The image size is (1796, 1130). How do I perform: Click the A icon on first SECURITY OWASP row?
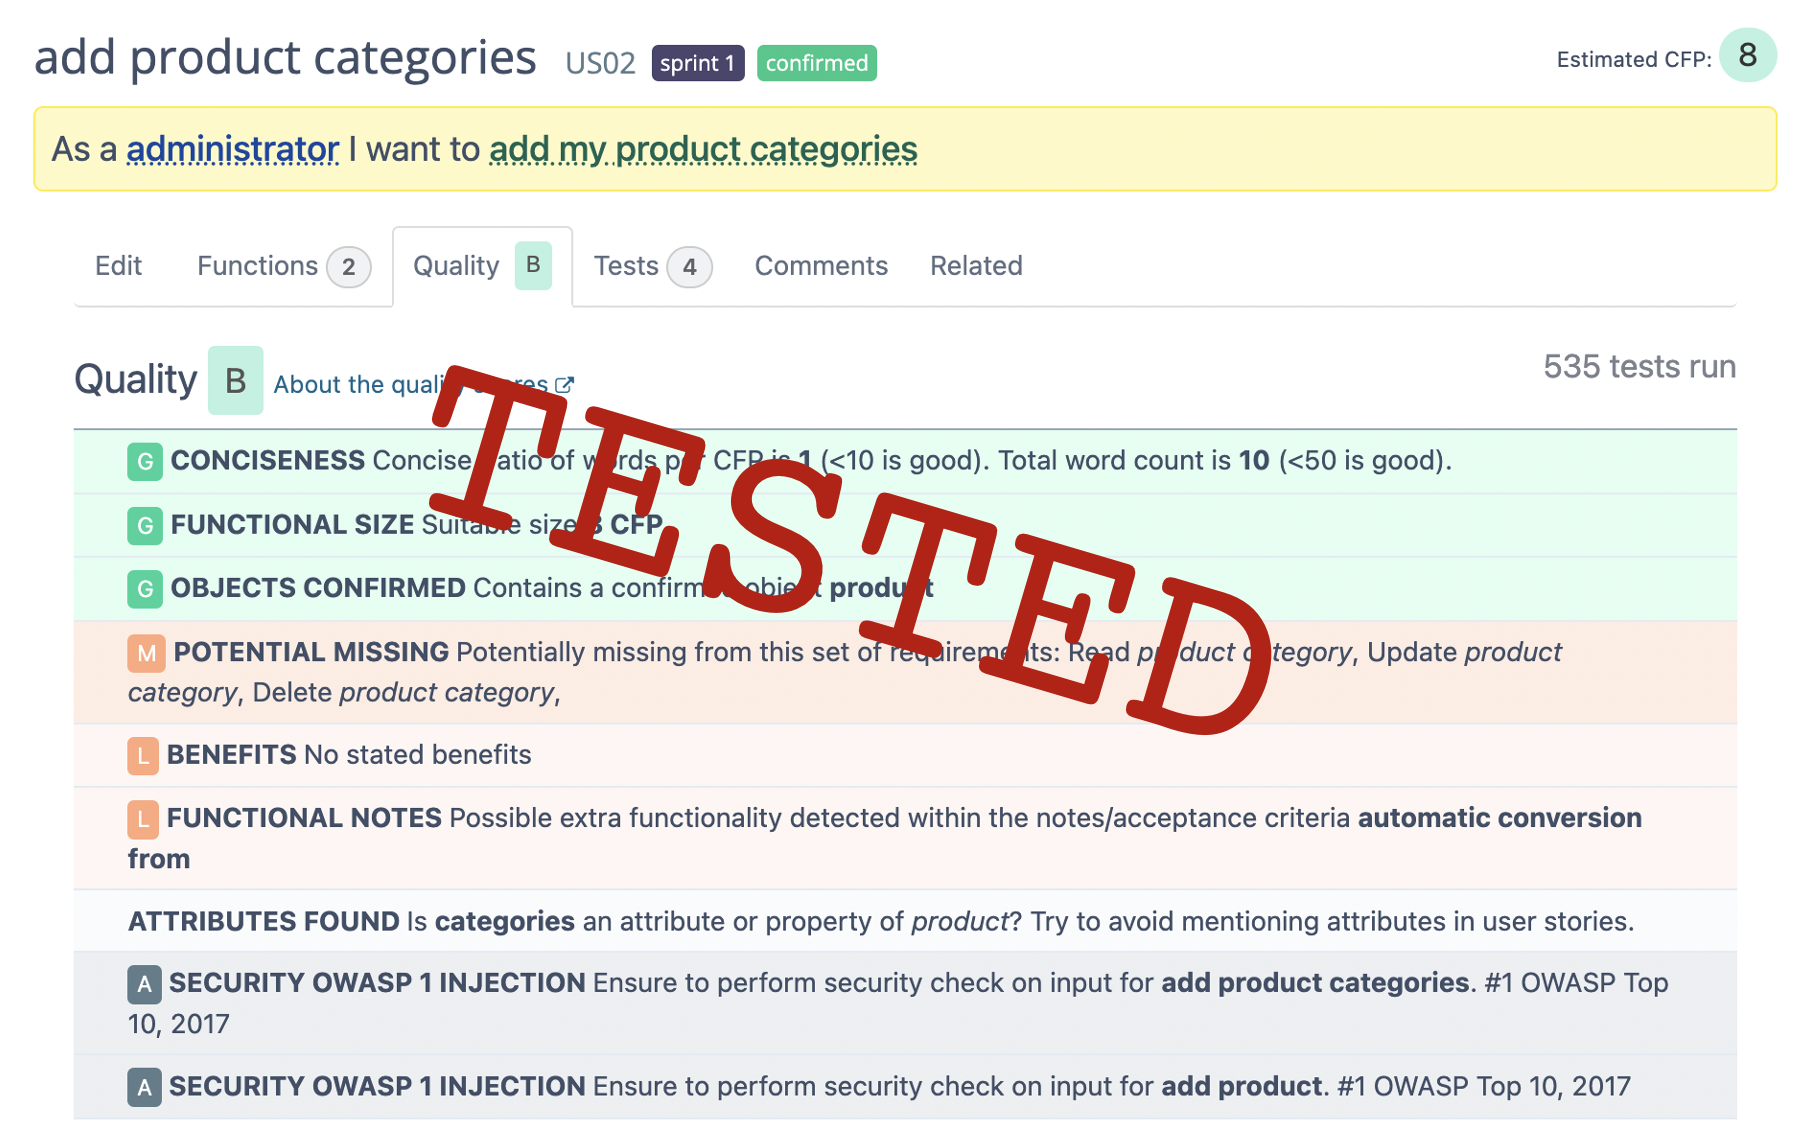pyautogui.click(x=144, y=984)
